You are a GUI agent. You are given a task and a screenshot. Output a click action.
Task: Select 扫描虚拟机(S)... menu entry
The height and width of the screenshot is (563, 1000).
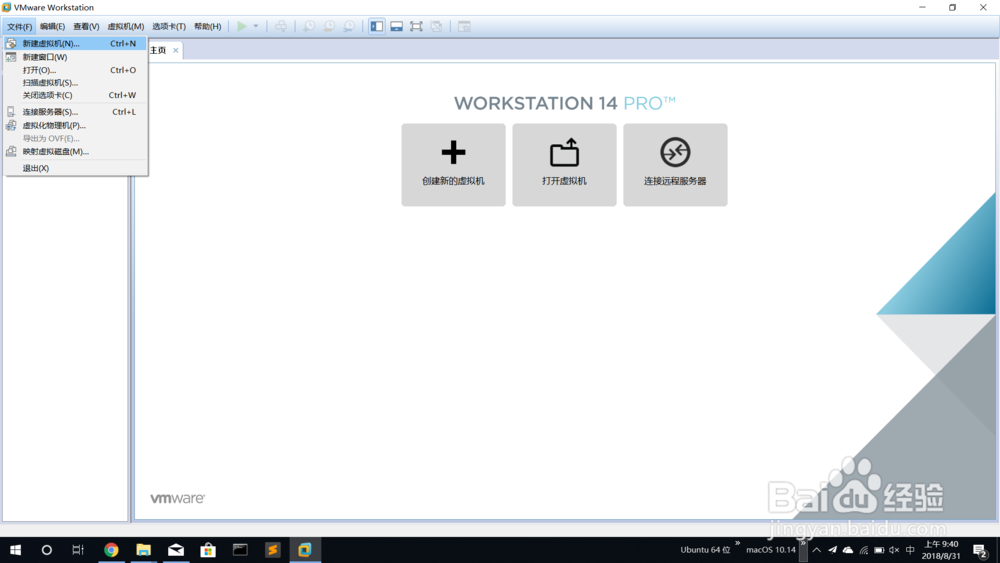(x=76, y=83)
